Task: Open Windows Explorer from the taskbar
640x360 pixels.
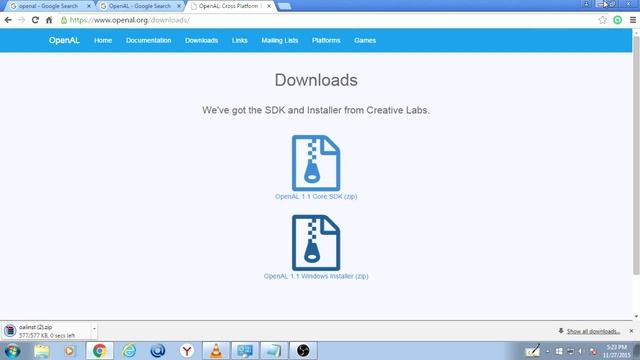Action: tap(41, 351)
